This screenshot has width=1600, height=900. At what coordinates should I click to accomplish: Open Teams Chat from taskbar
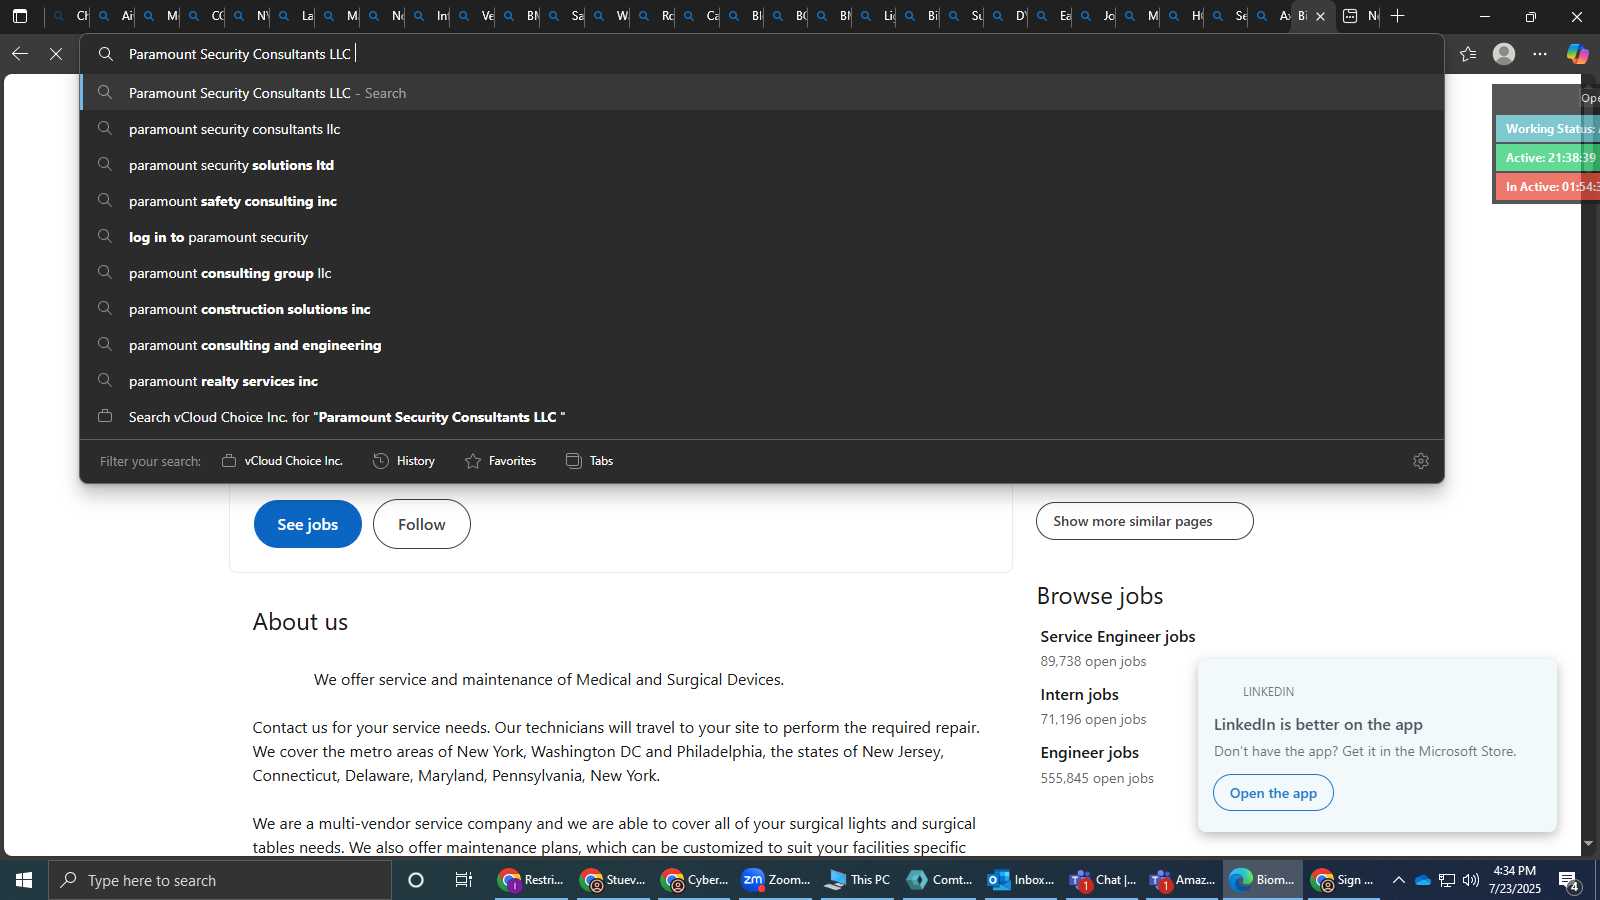[x=1101, y=880]
